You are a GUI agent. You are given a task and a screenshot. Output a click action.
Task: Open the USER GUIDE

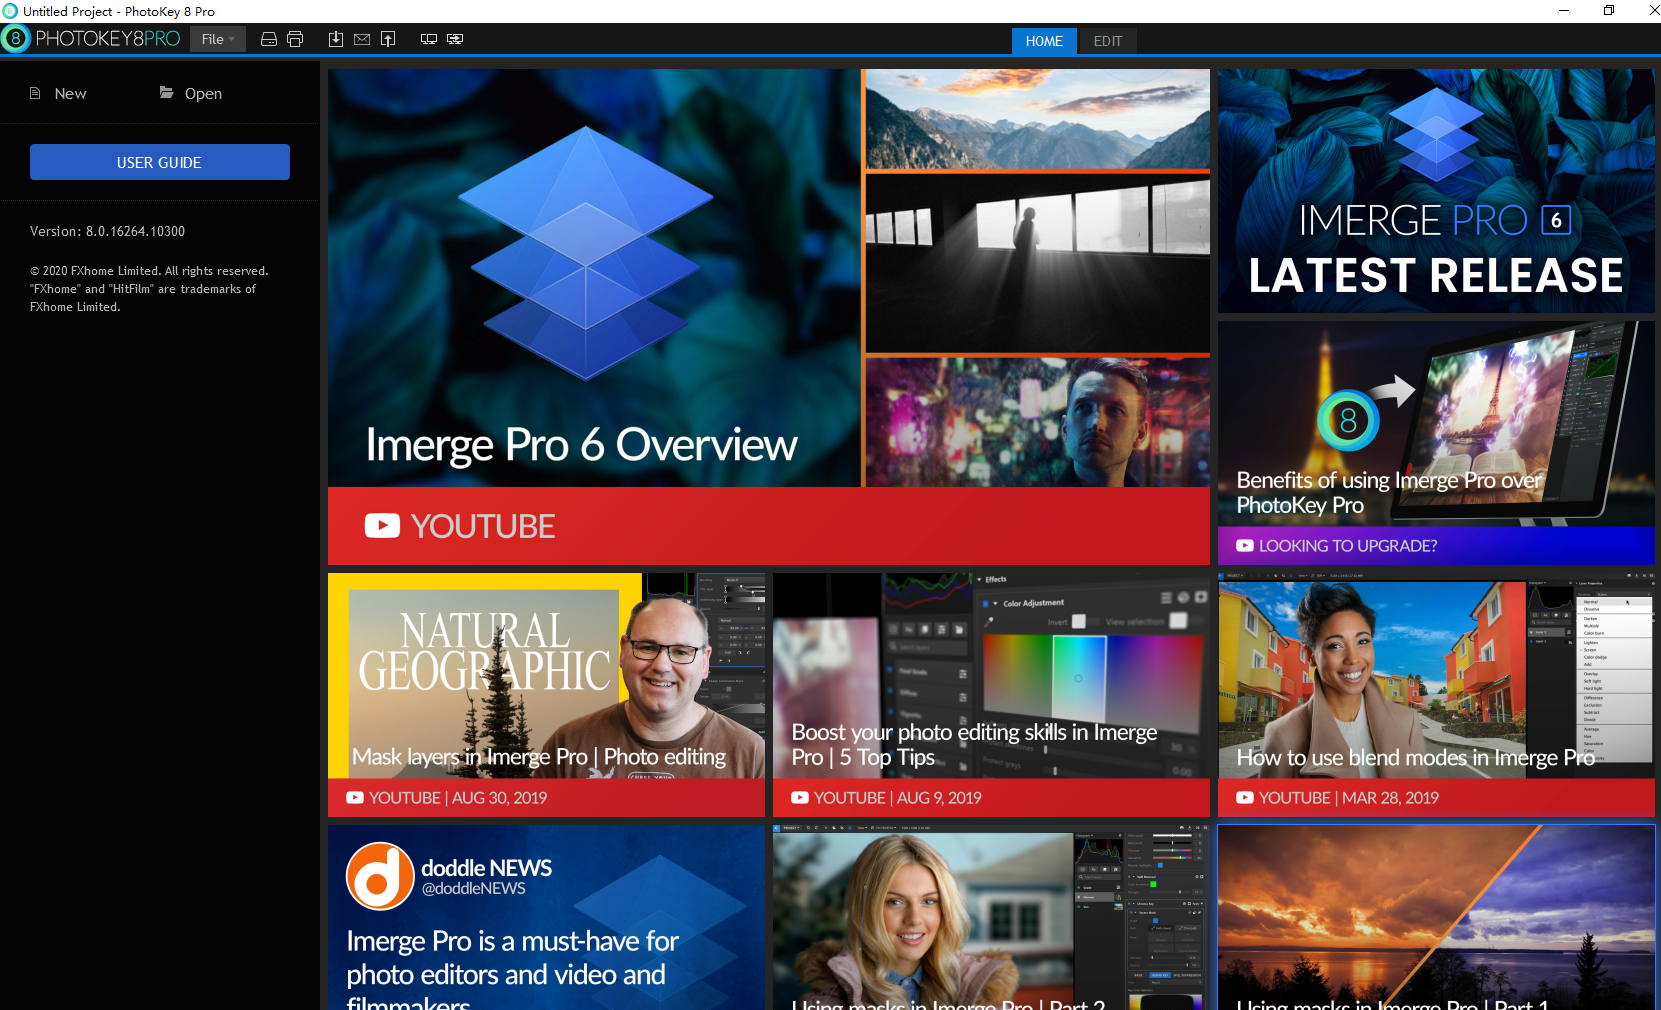[160, 162]
